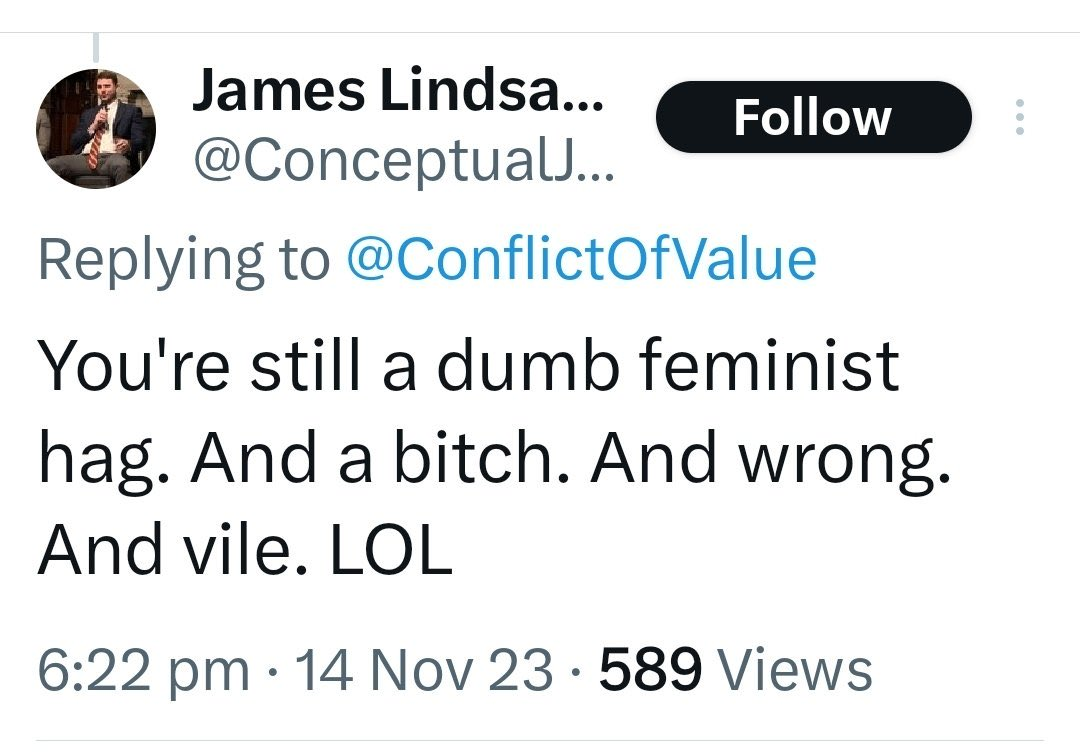Click the tweet's first line of text
1080x752 pixels.
[x=468, y=366]
